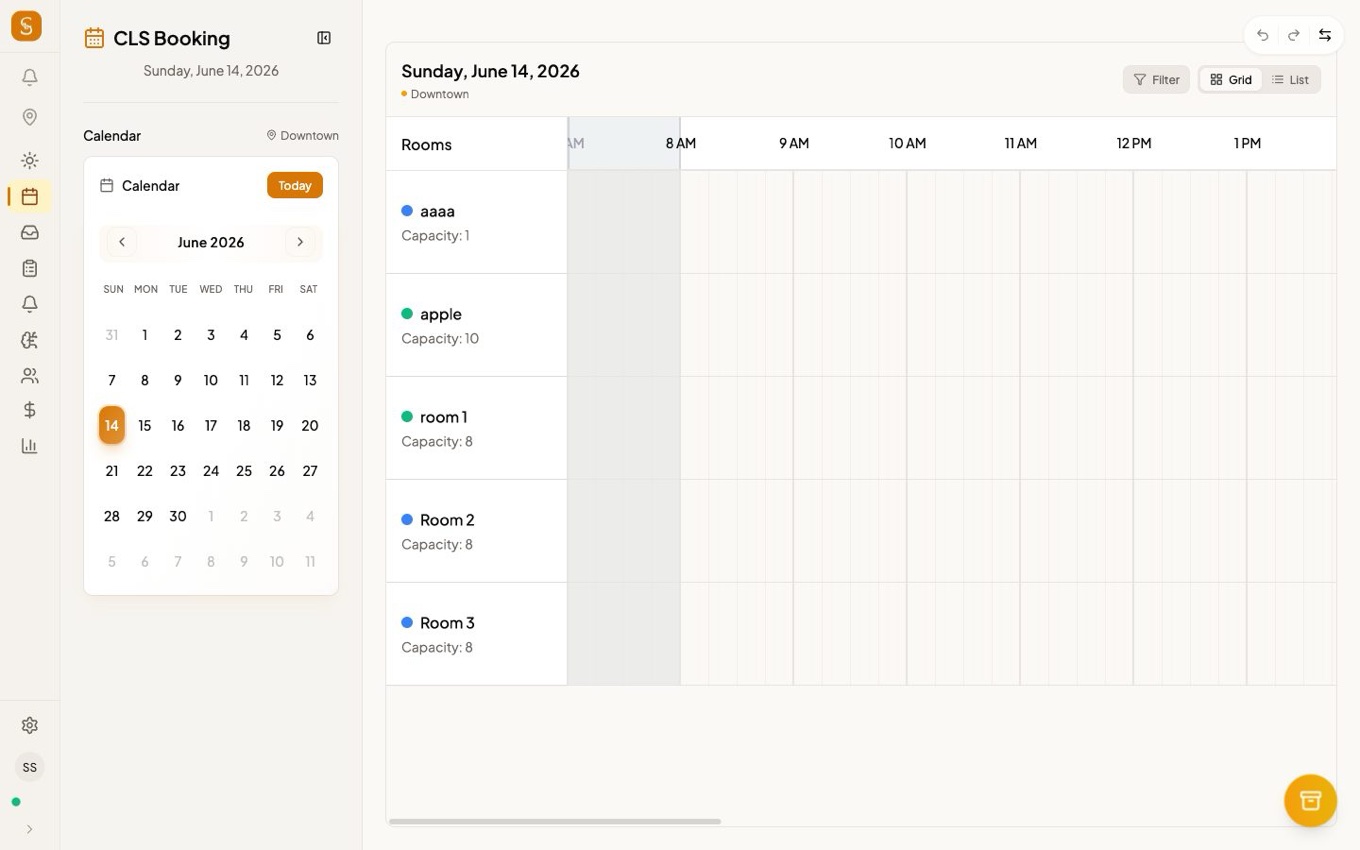
Task: Click the Filter button
Action: (x=1156, y=80)
